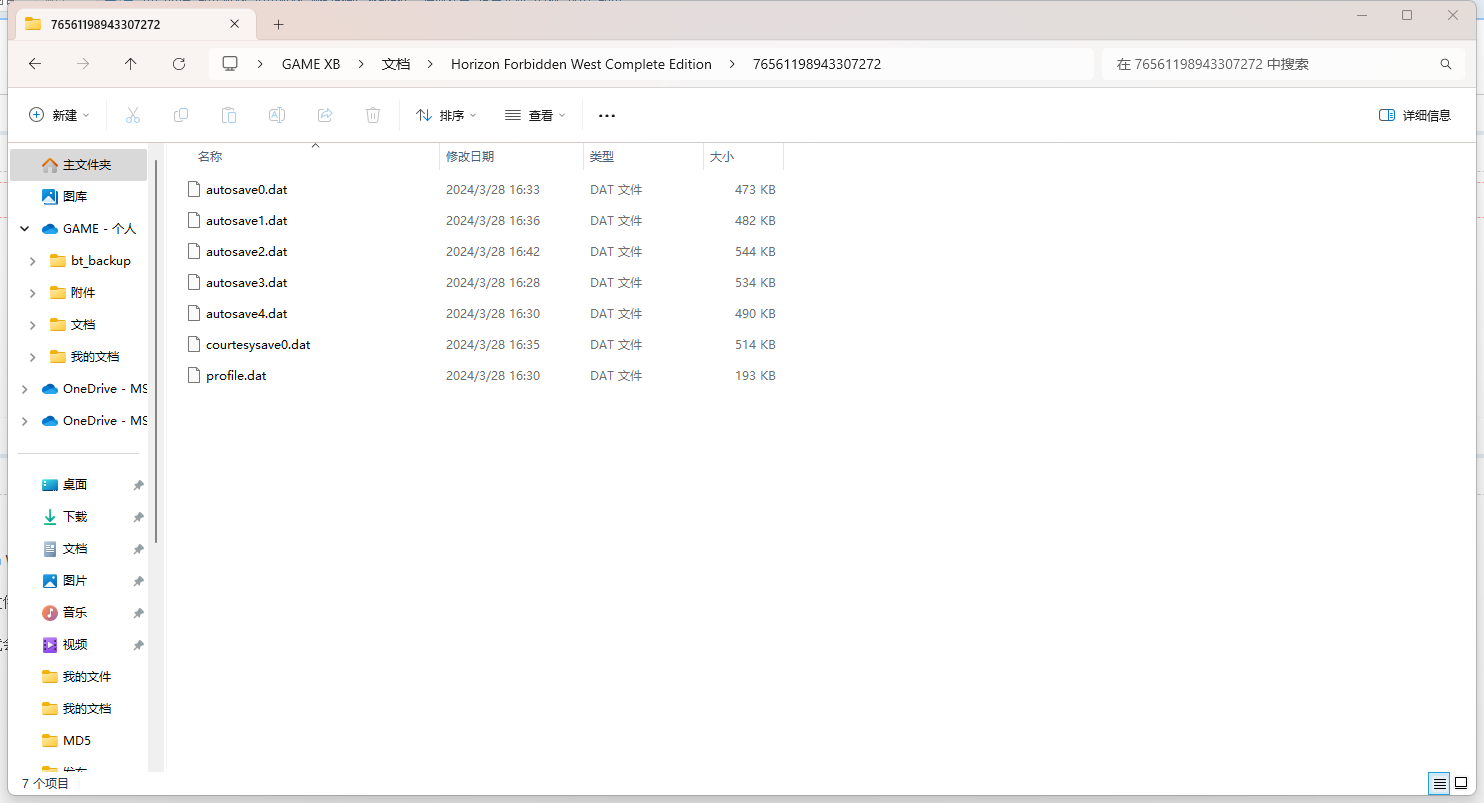The image size is (1484, 803).
Task: Navigate to Horizon Forbidden West Complete Edition breadcrumb
Action: pos(581,64)
